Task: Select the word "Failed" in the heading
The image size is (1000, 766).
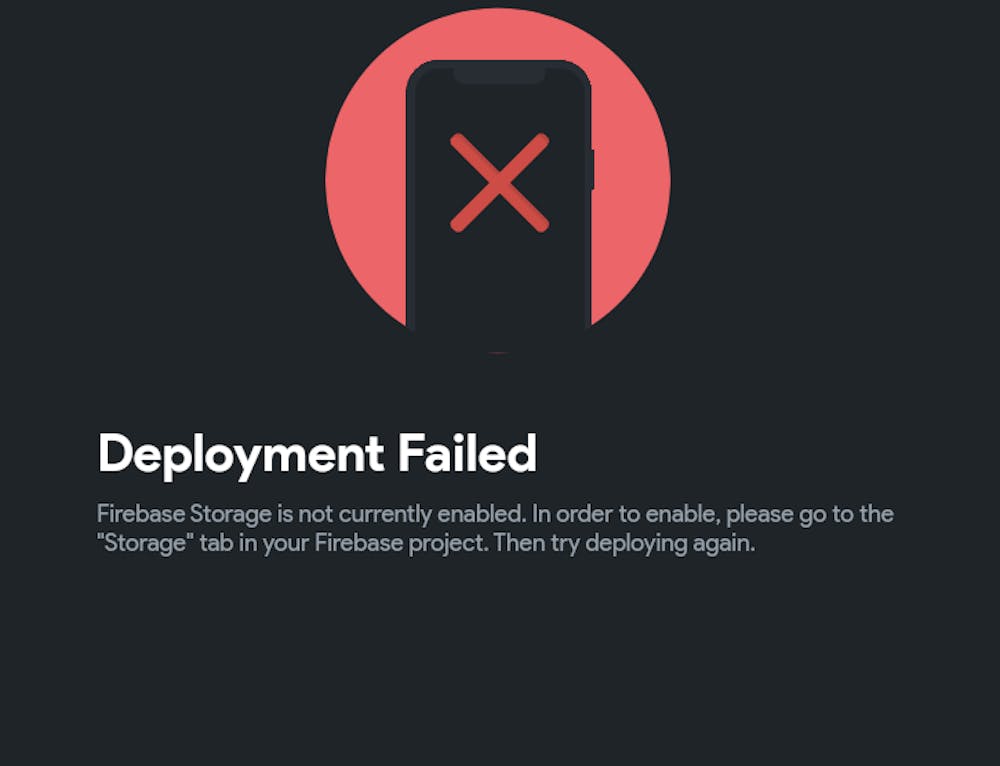Action: pos(467,453)
